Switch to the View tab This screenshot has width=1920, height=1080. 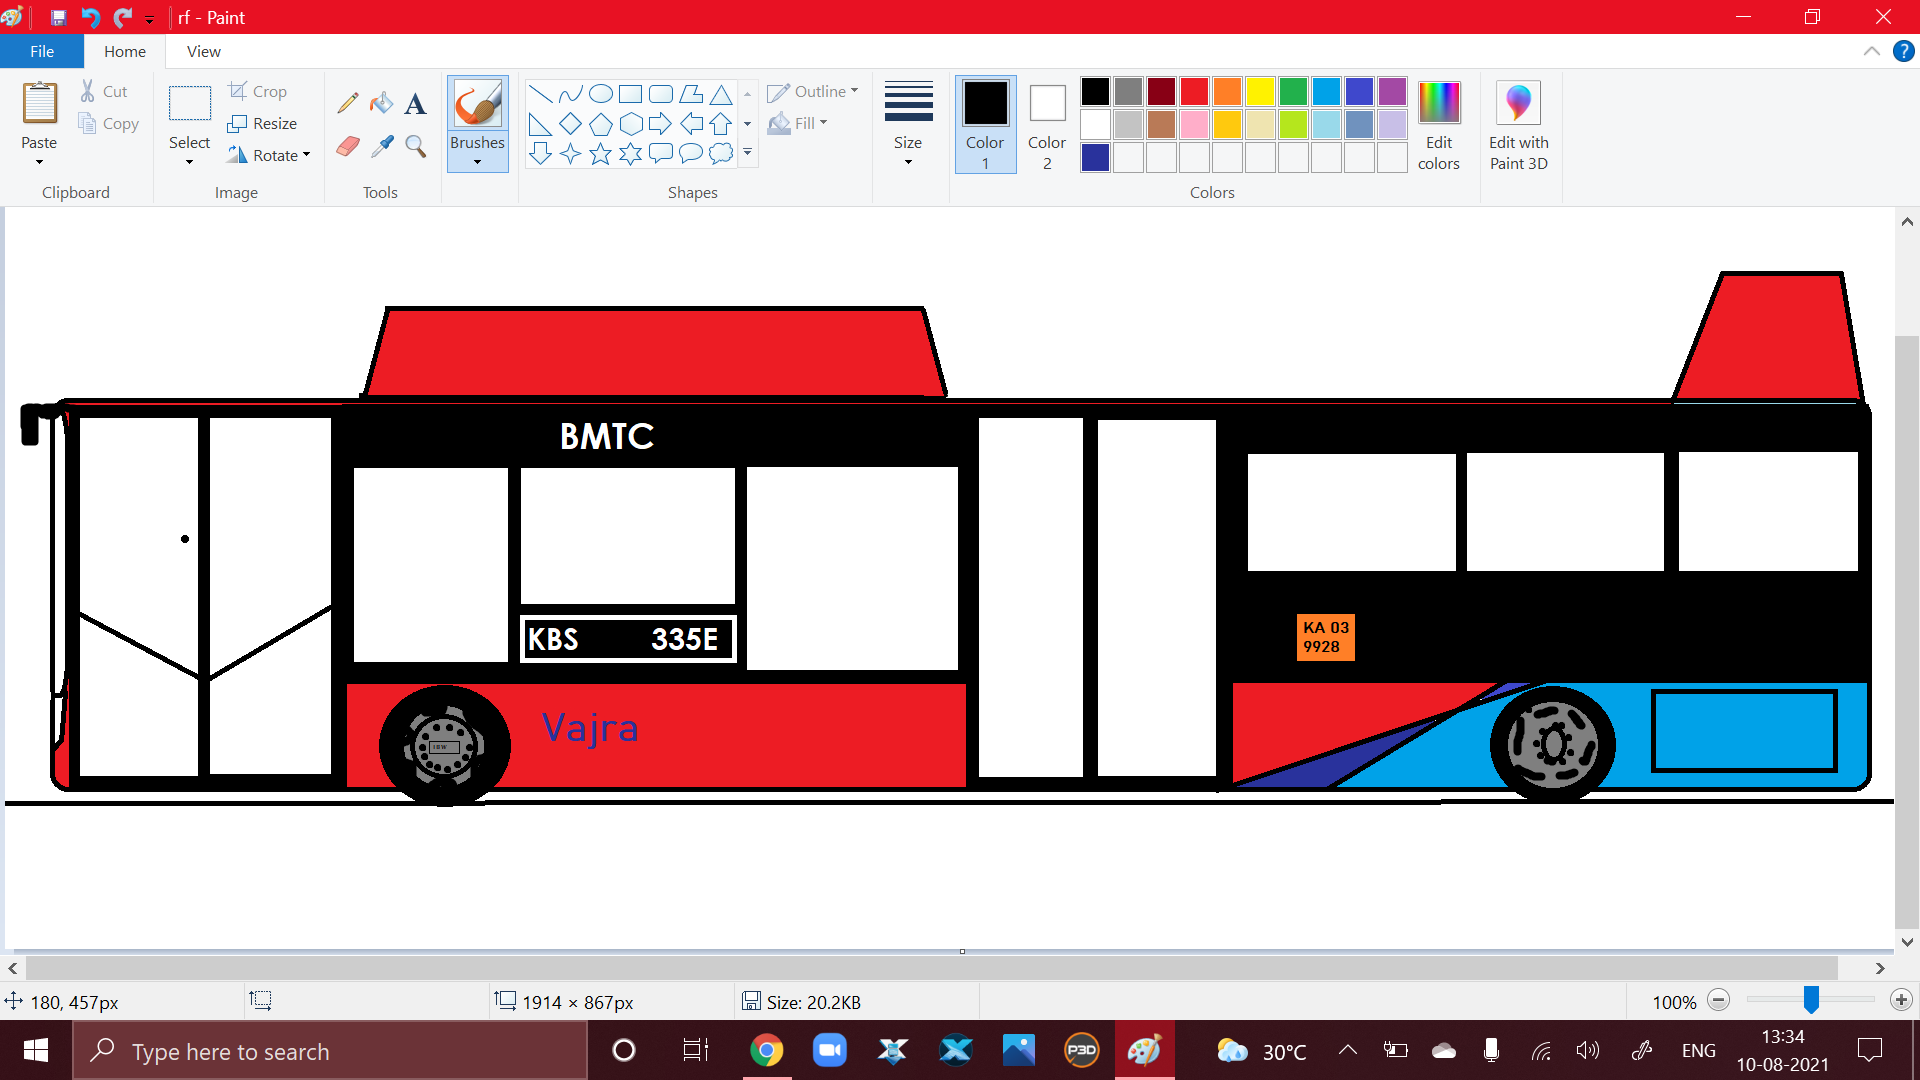[x=204, y=51]
